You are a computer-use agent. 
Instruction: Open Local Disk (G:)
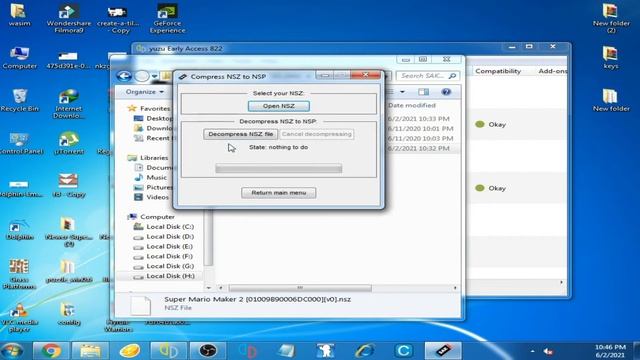(170, 266)
